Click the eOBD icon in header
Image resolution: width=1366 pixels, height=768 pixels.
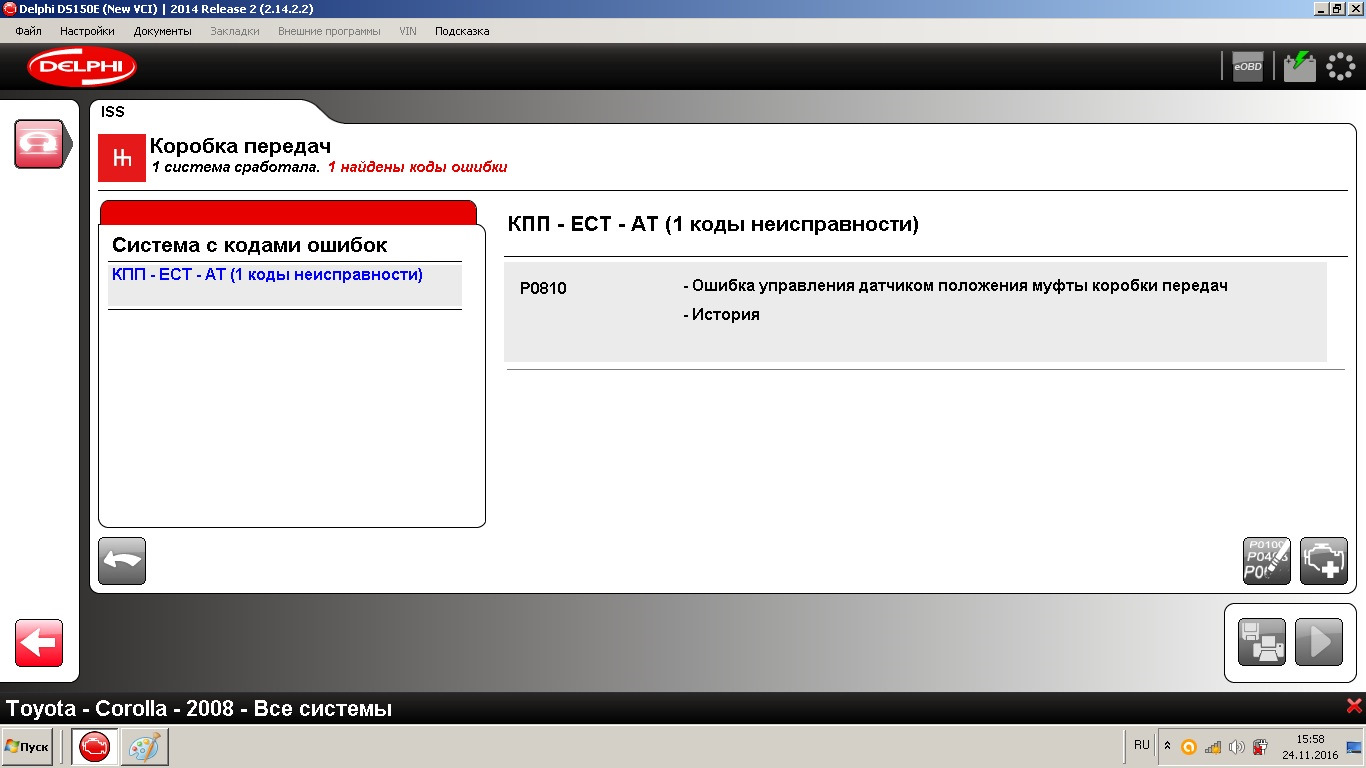click(x=1247, y=66)
